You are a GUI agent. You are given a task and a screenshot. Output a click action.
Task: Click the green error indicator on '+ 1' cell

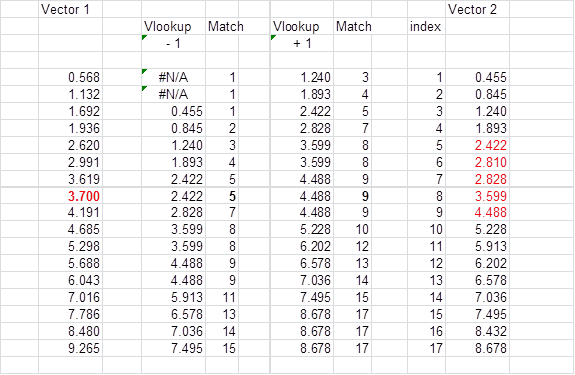point(273,37)
